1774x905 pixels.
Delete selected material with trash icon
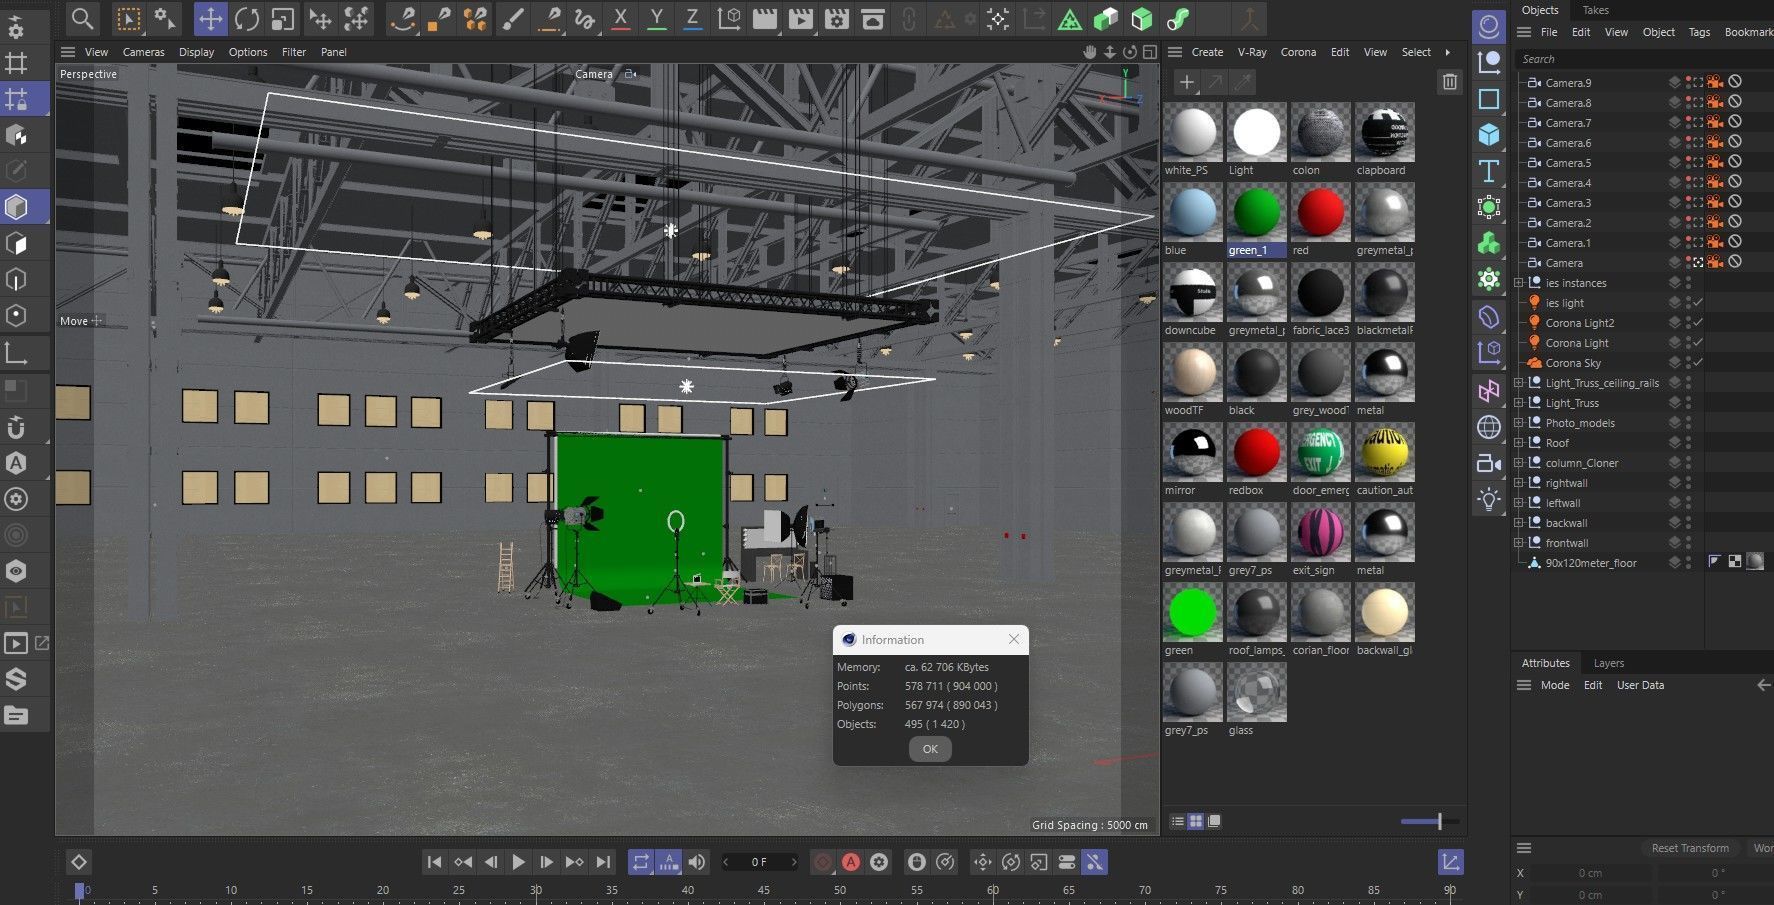tap(1450, 82)
